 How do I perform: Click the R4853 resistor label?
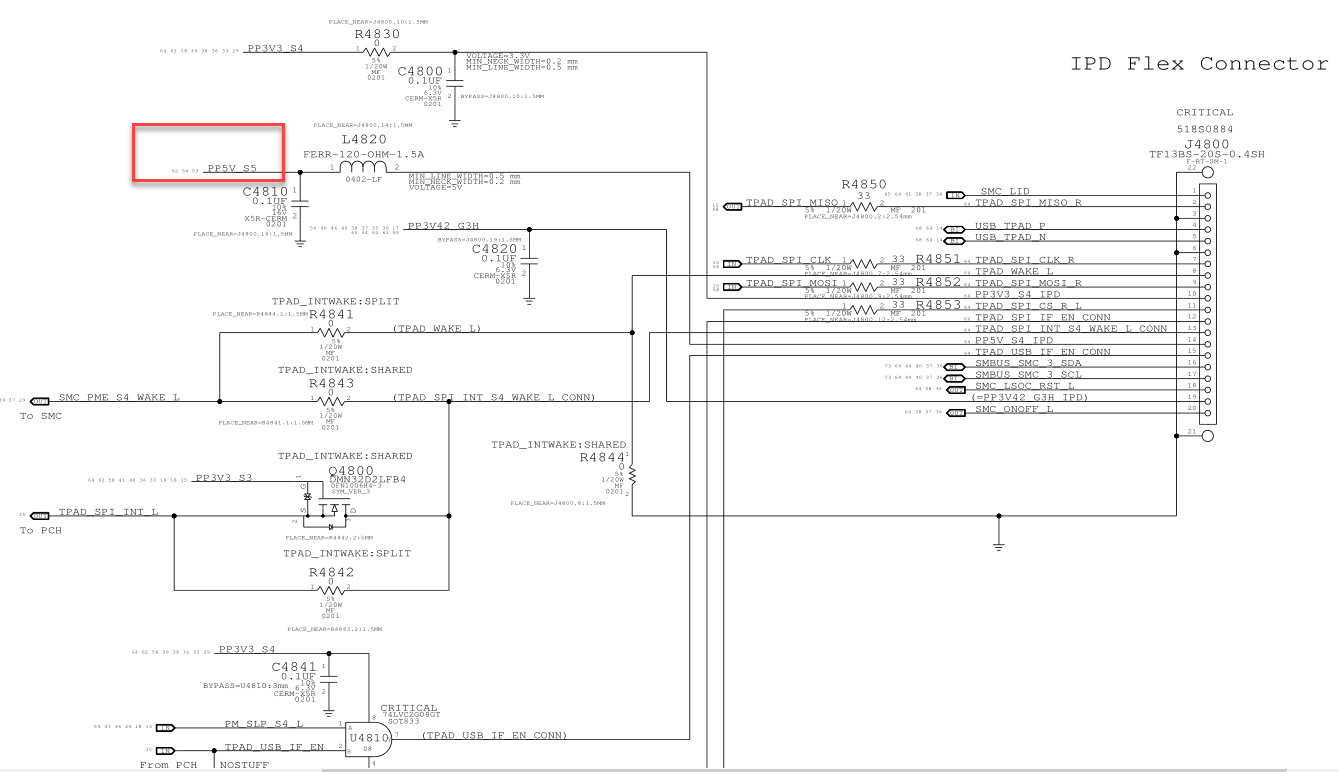(x=938, y=305)
